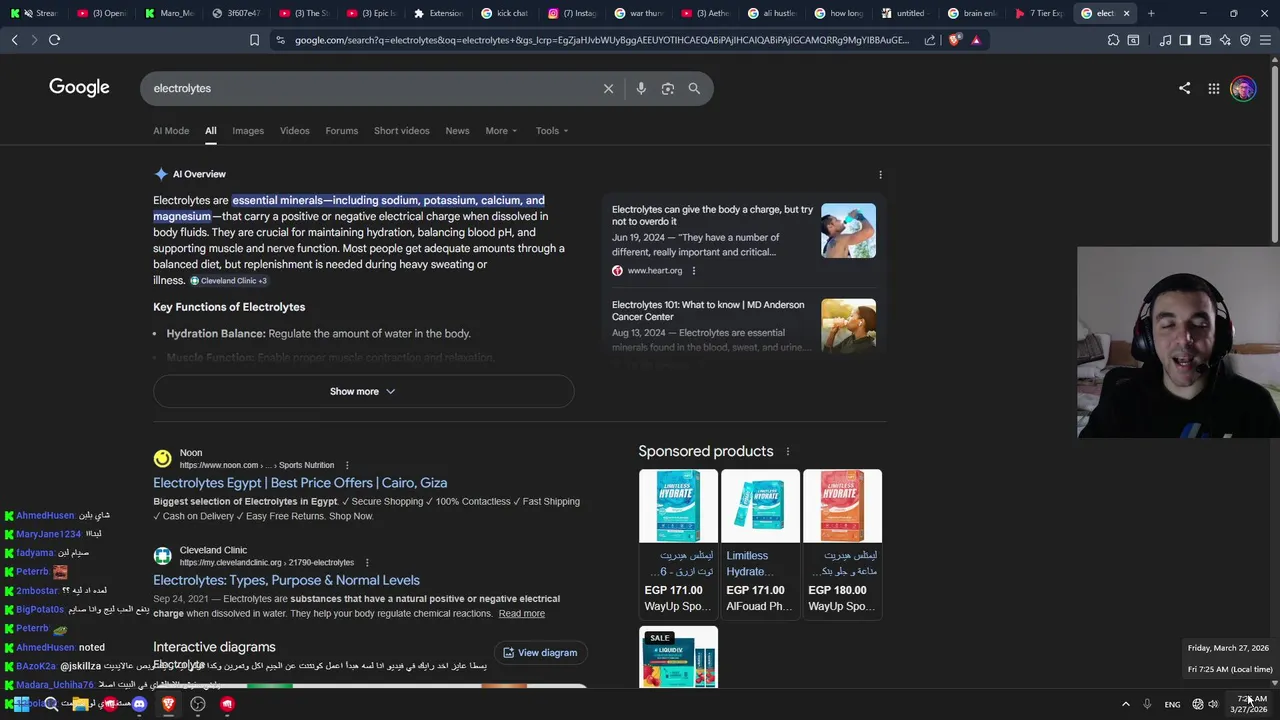Image resolution: width=1280 pixels, height=720 pixels.
Task: Open taskbar search magnifier
Action: tap(51, 704)
